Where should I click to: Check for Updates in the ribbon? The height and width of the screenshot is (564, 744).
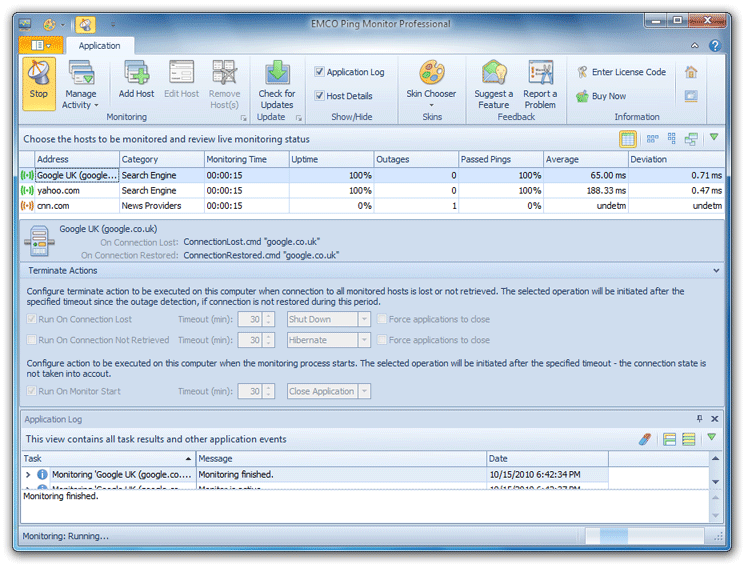tap(277, 84)
